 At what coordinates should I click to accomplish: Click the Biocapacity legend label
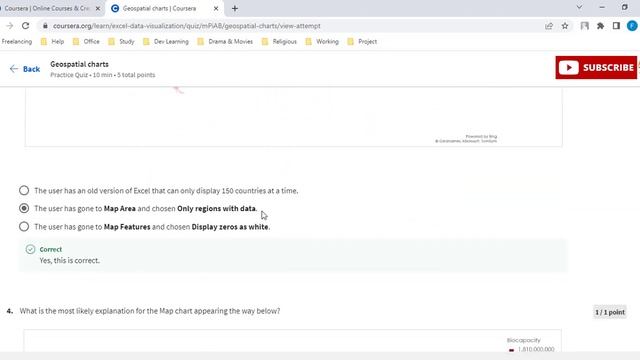[524, 340]
